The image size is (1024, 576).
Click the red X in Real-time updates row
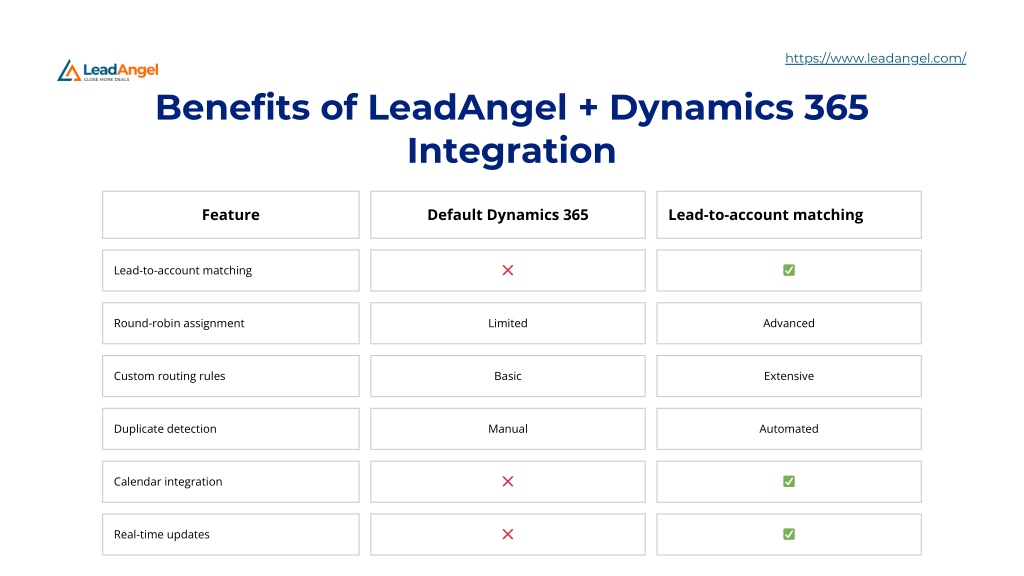pyautogui.click(x=507, y=534)
